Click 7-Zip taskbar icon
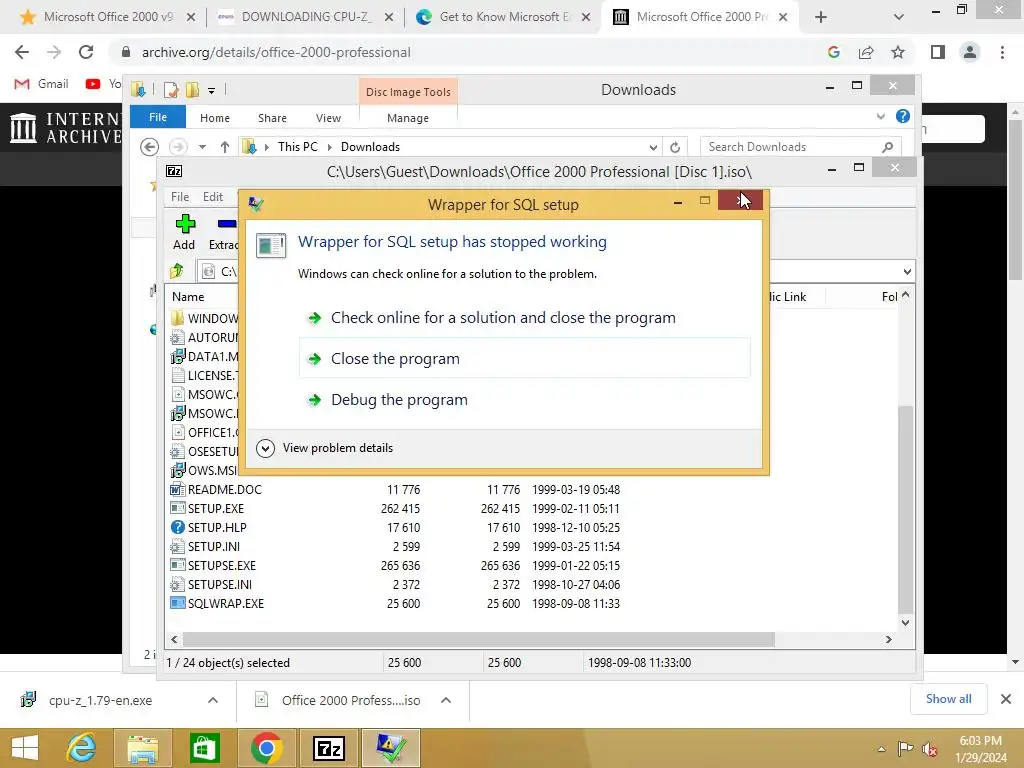1024x768 pixels. 328,748
